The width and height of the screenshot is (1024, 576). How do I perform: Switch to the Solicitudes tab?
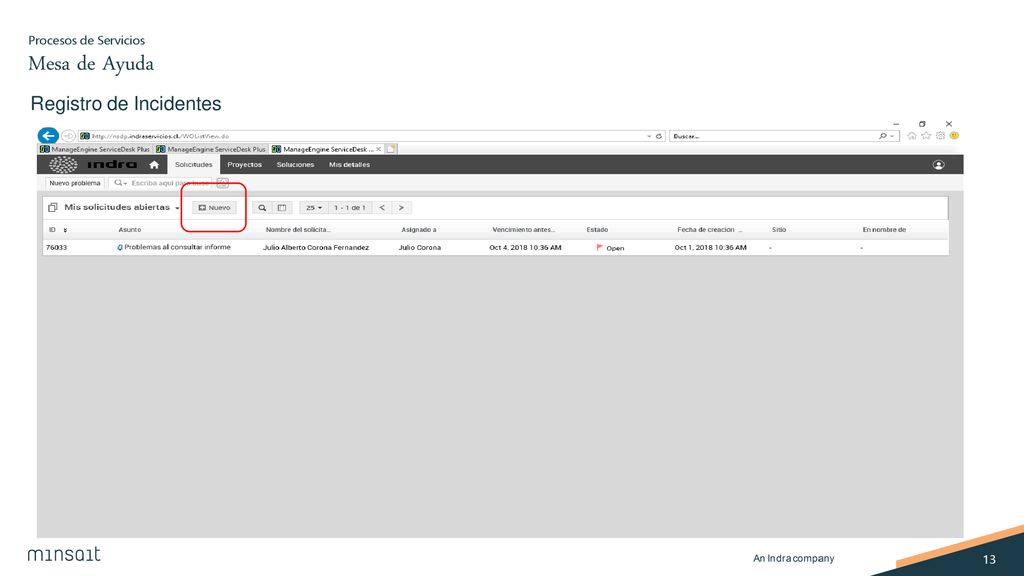click(x=193, y=165)
